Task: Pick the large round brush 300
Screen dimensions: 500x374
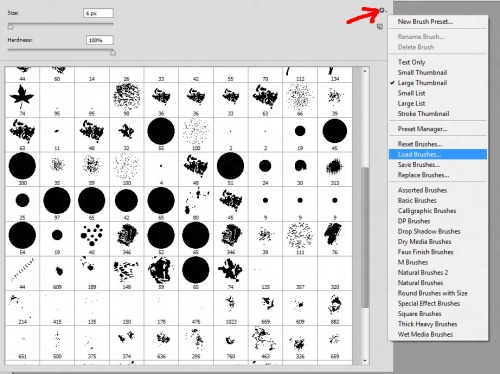Action: pos(22,169)
